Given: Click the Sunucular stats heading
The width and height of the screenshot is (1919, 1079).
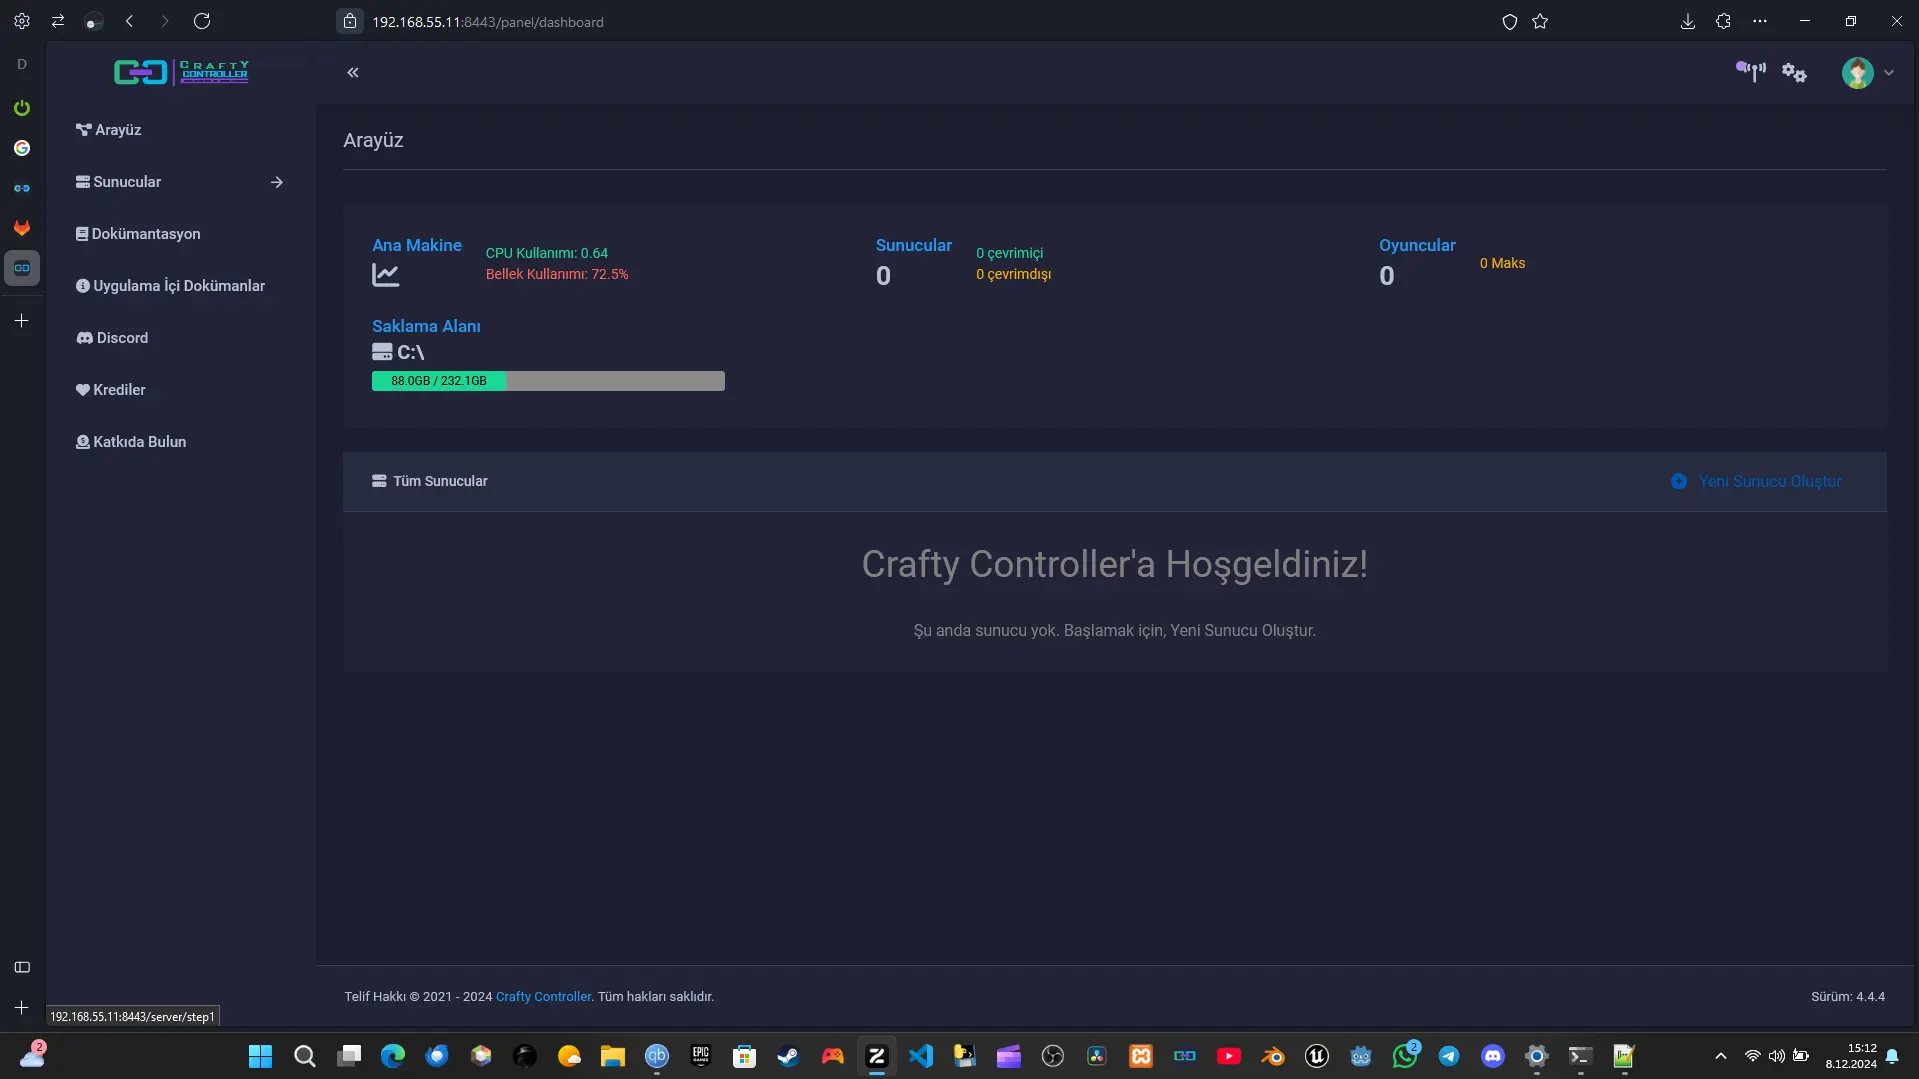Looking at the screenshot, I should click(914, 245).
